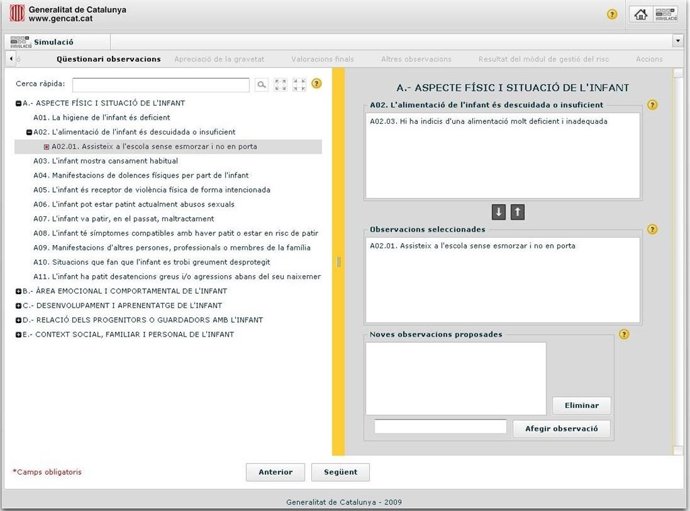Open help icon next to tree search tools

pyautogui.click(x=316, y=84)
